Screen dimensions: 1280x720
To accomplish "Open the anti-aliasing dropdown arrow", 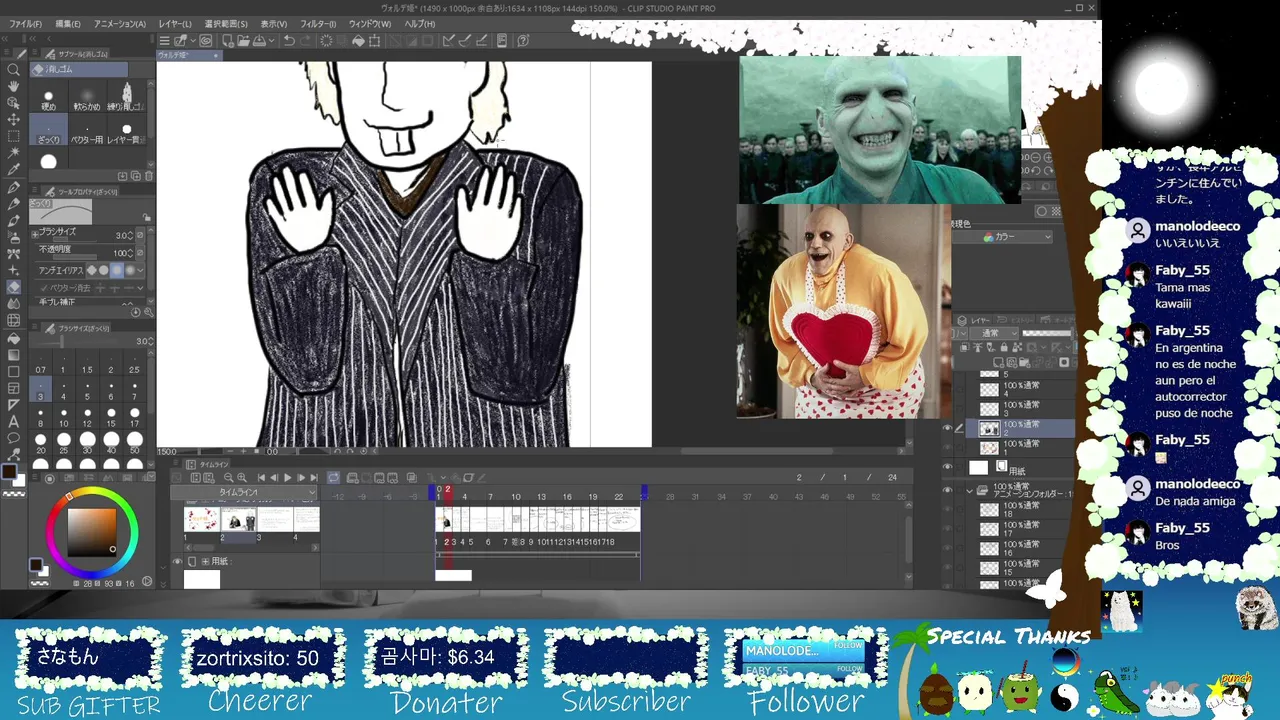I will (x=141, y=270).
